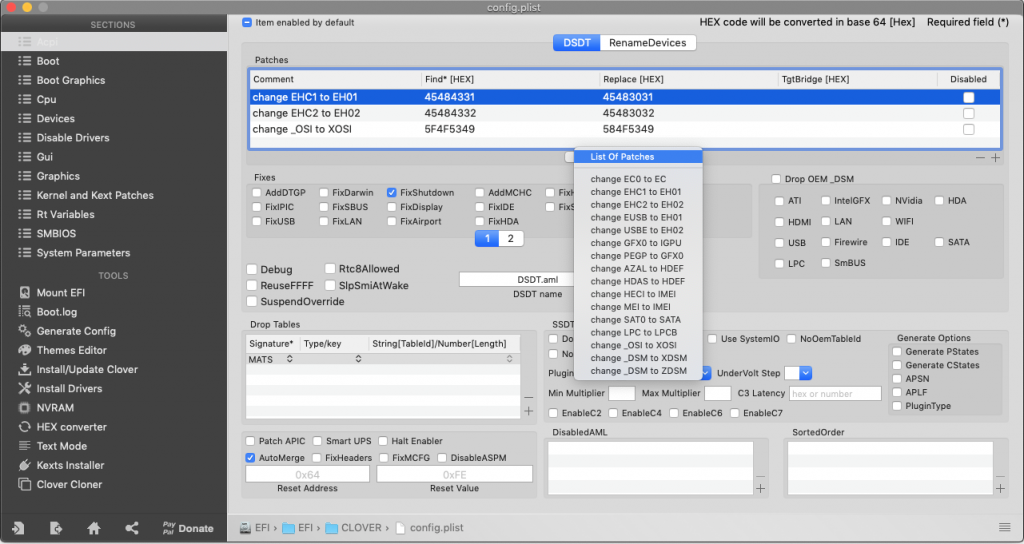1024x544 pixels.
Task: Open Type/key dropdown in Drop Tables
Action: click(x=358, y=359)
